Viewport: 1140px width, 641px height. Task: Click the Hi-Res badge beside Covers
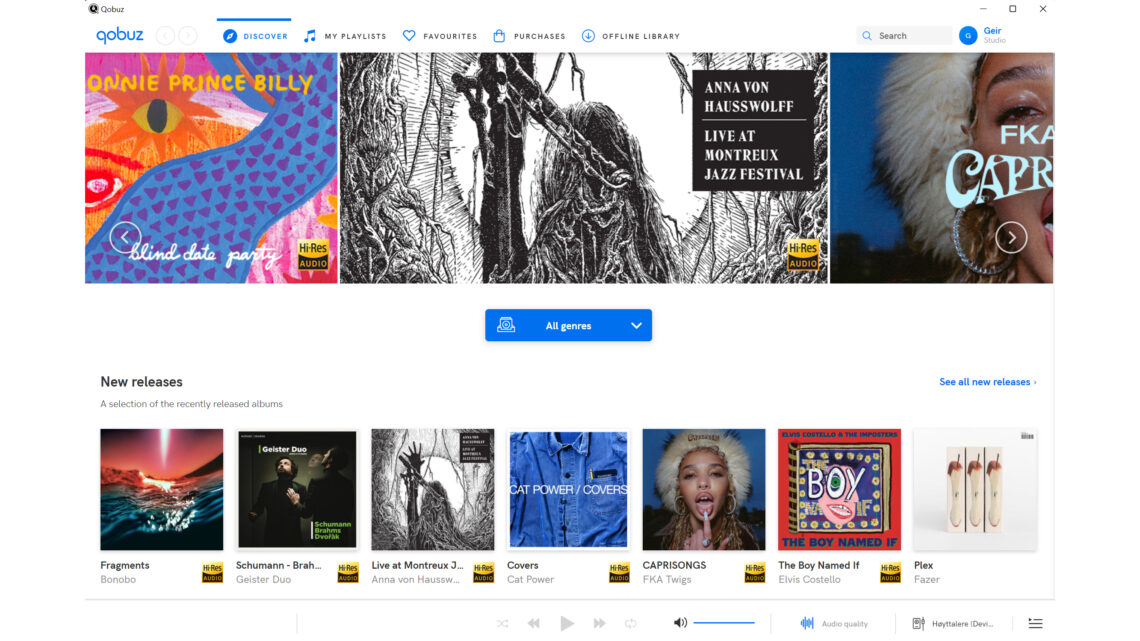619,573
